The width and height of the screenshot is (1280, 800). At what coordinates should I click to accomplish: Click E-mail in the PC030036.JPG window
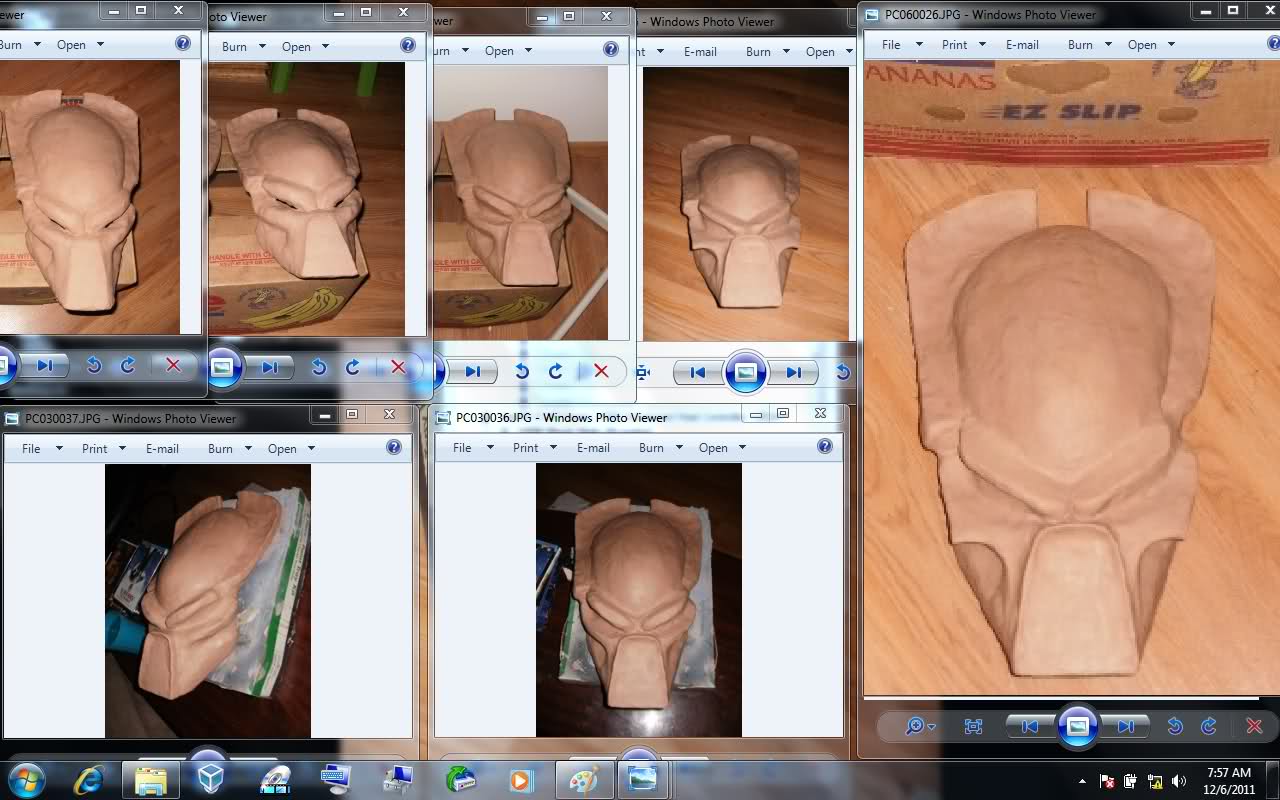point(593,447)
